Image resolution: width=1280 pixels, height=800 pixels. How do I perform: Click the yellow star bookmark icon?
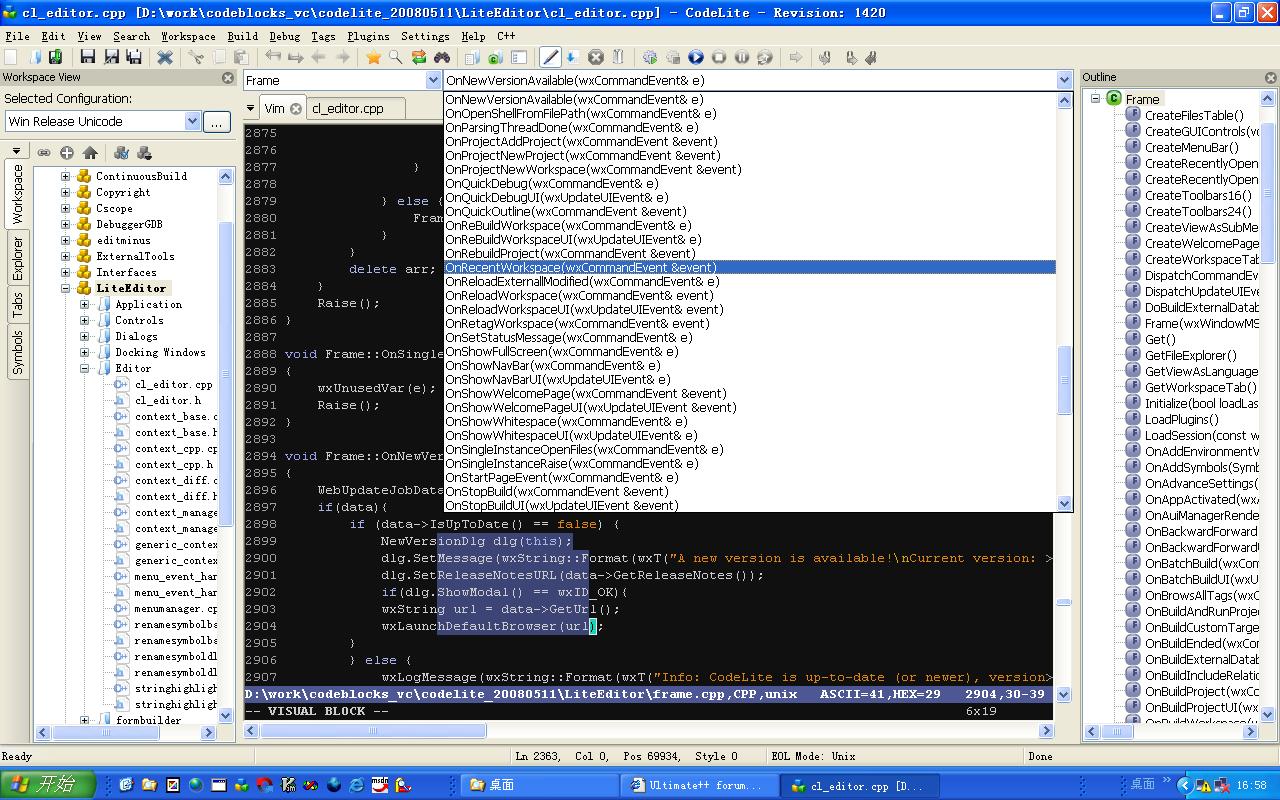[x=373, y=58]
